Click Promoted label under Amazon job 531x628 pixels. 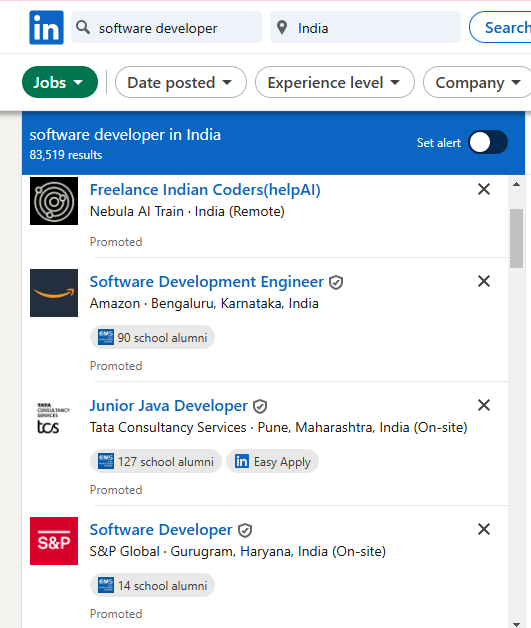[116, 366]
